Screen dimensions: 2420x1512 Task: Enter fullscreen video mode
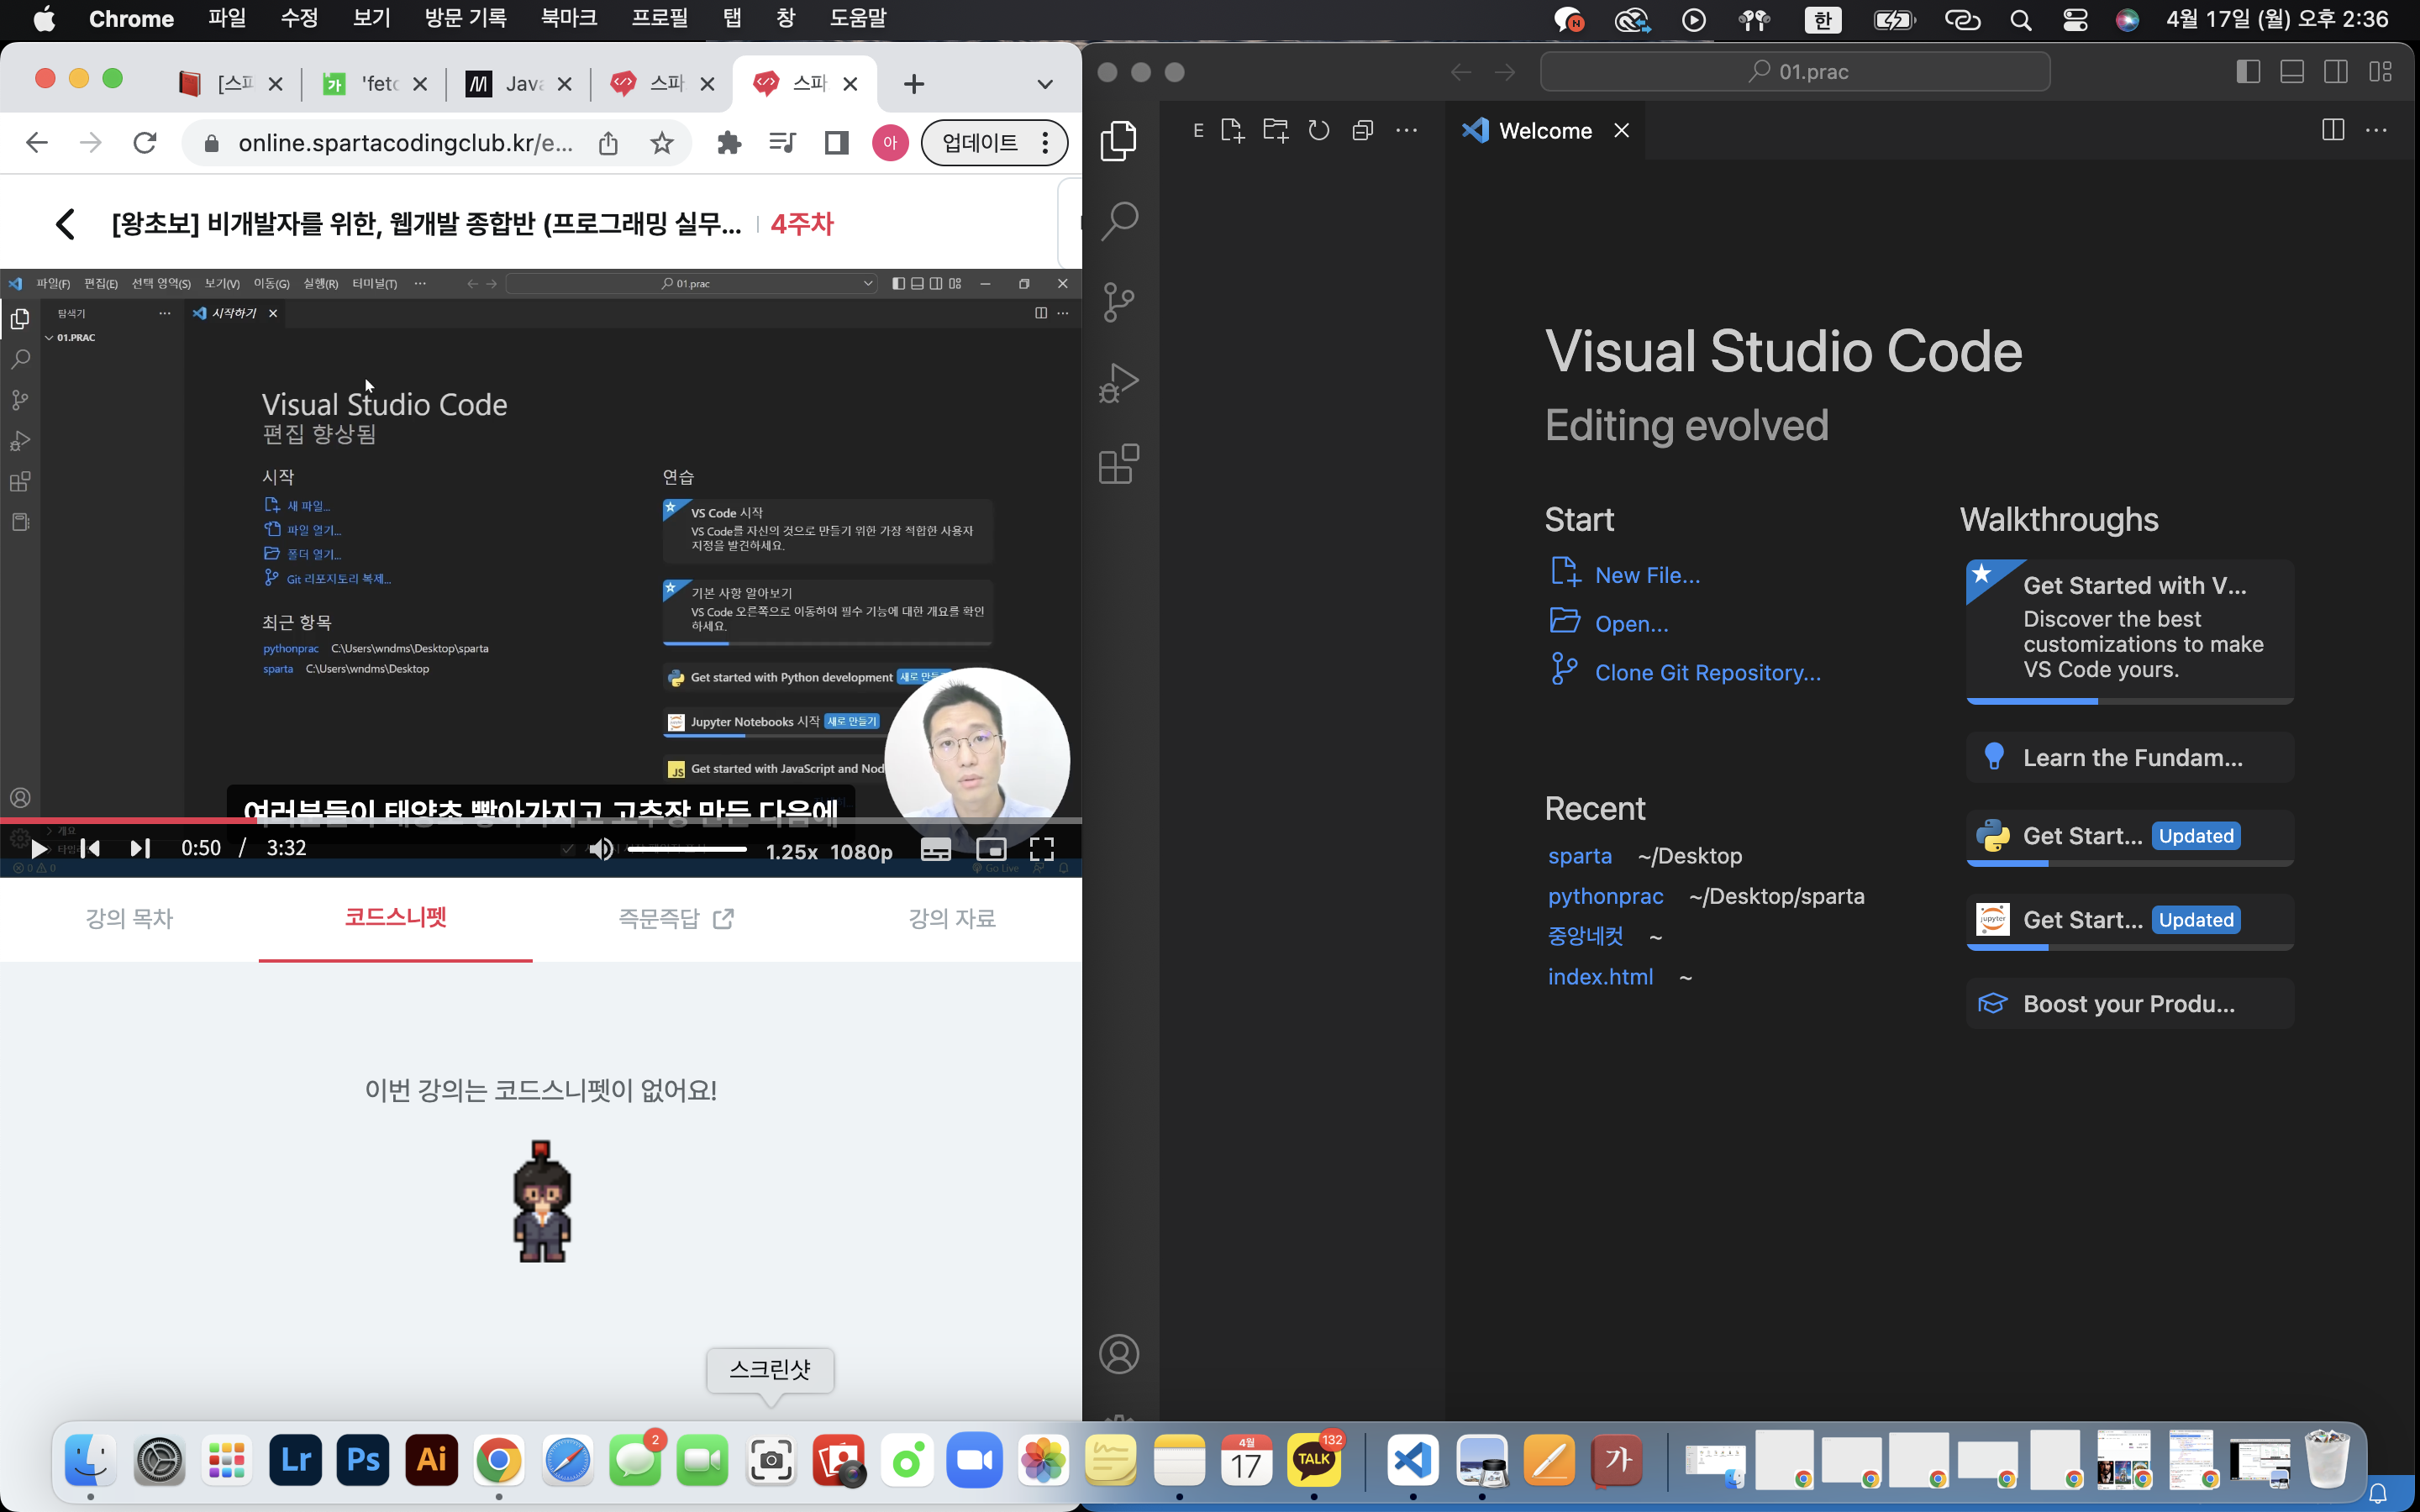1042,850
